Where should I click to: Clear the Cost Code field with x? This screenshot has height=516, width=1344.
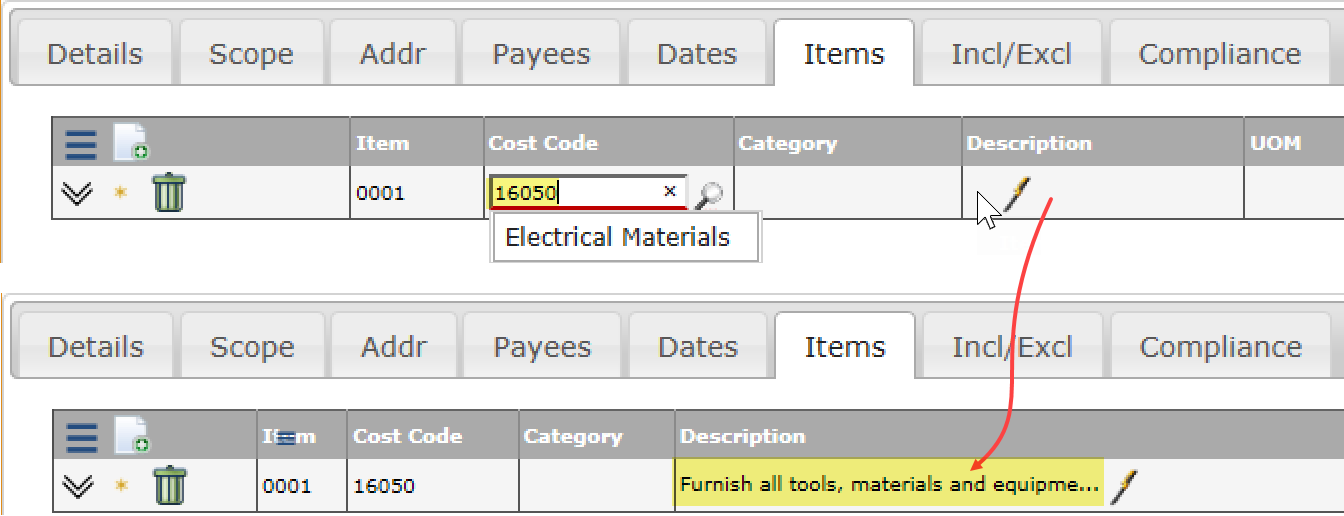[670, 191]
